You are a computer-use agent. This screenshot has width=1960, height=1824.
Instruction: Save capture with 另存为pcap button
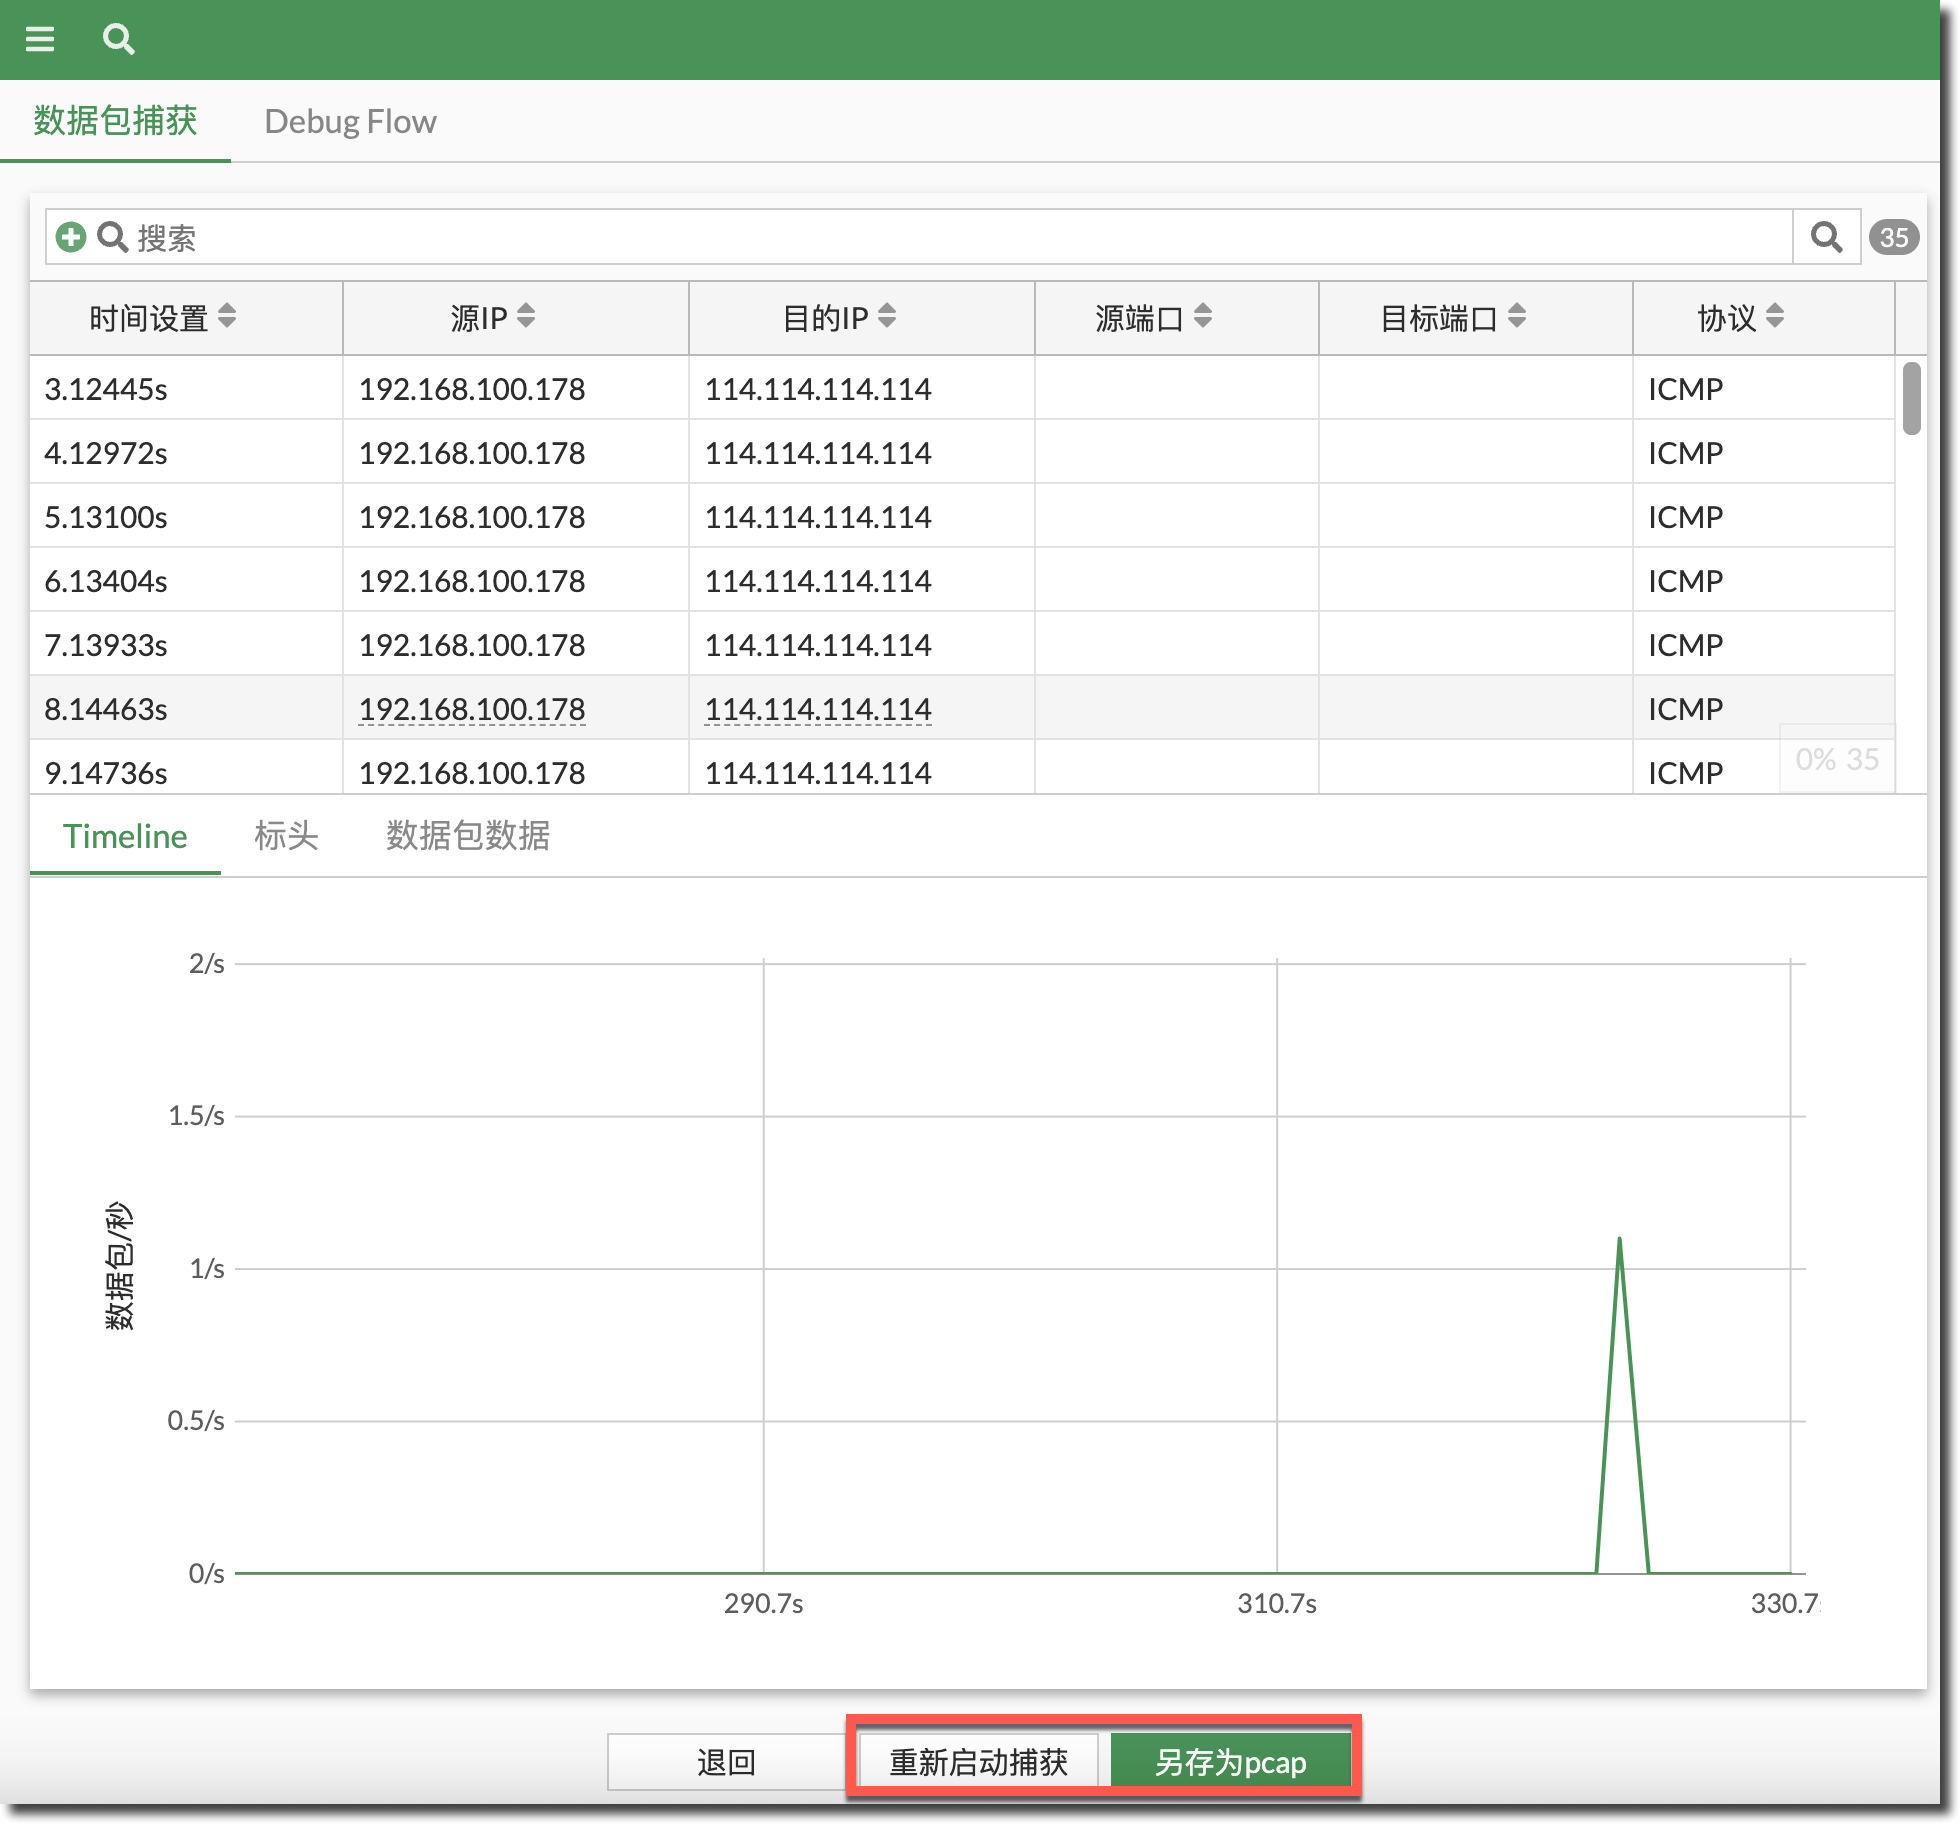[1230, 1761]
